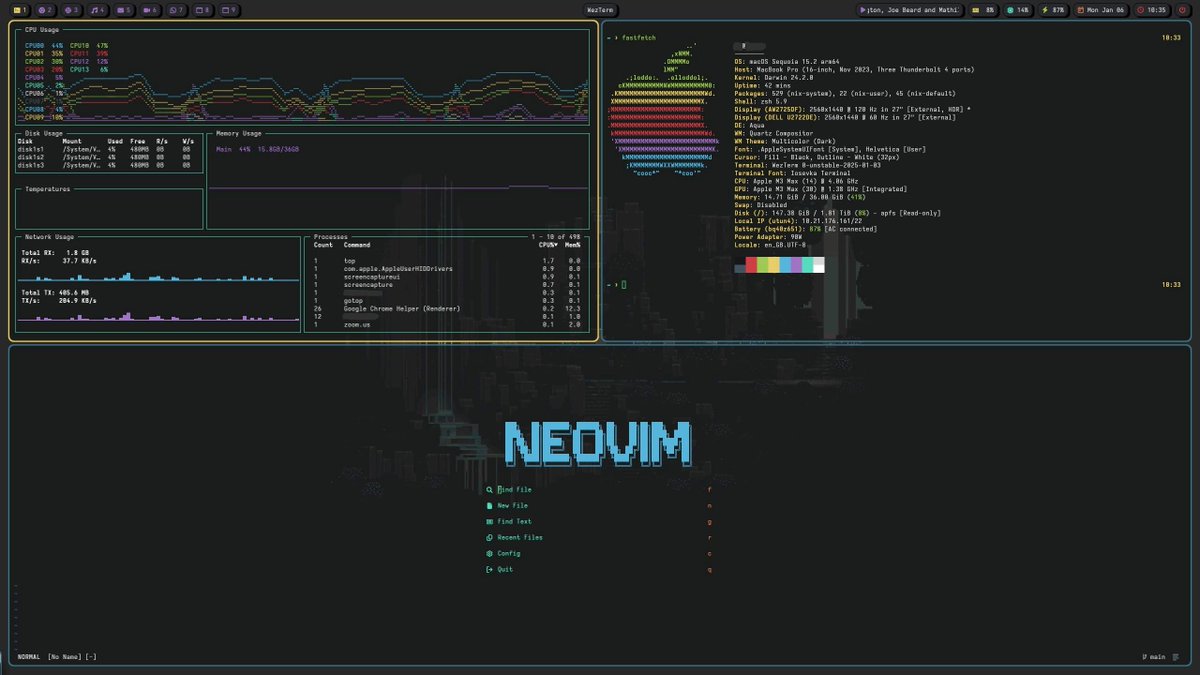Image resolution: width=1200 pixels, height=675 pixels.
Task: Click the 'Command' column header in Processes
Action: 357,244
